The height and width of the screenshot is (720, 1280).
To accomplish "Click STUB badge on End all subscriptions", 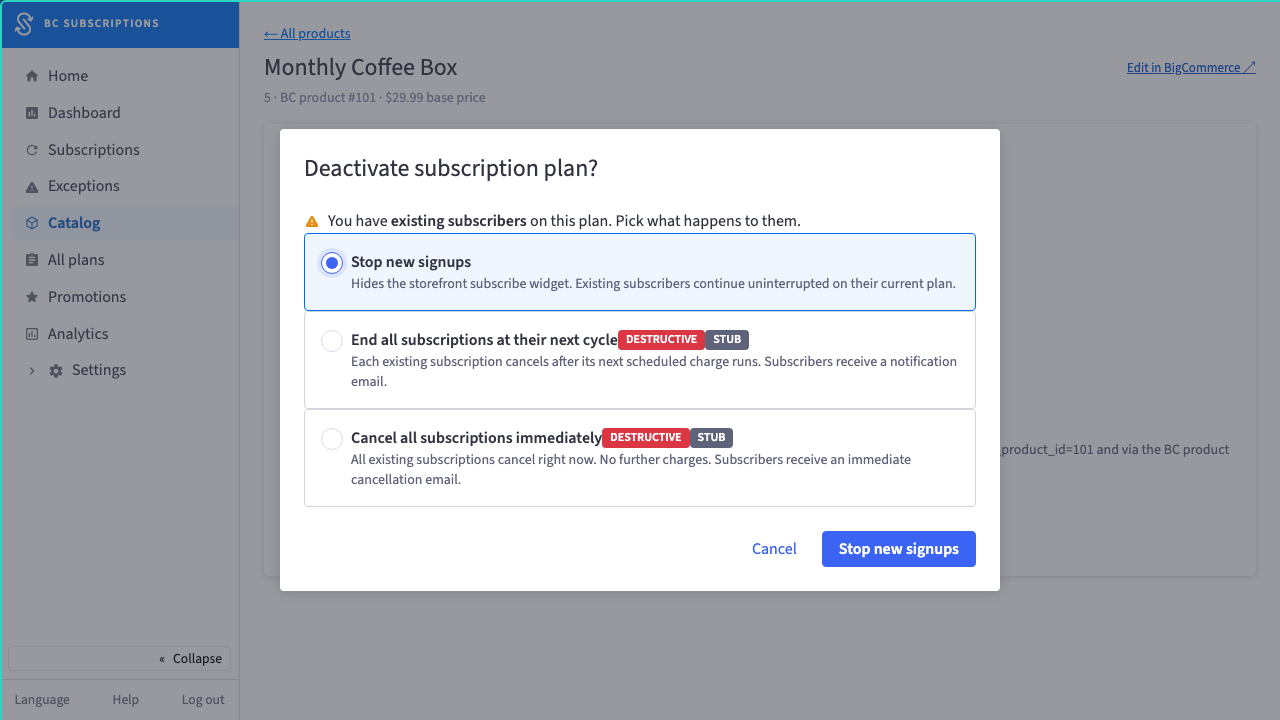I will tap(727, 340).
